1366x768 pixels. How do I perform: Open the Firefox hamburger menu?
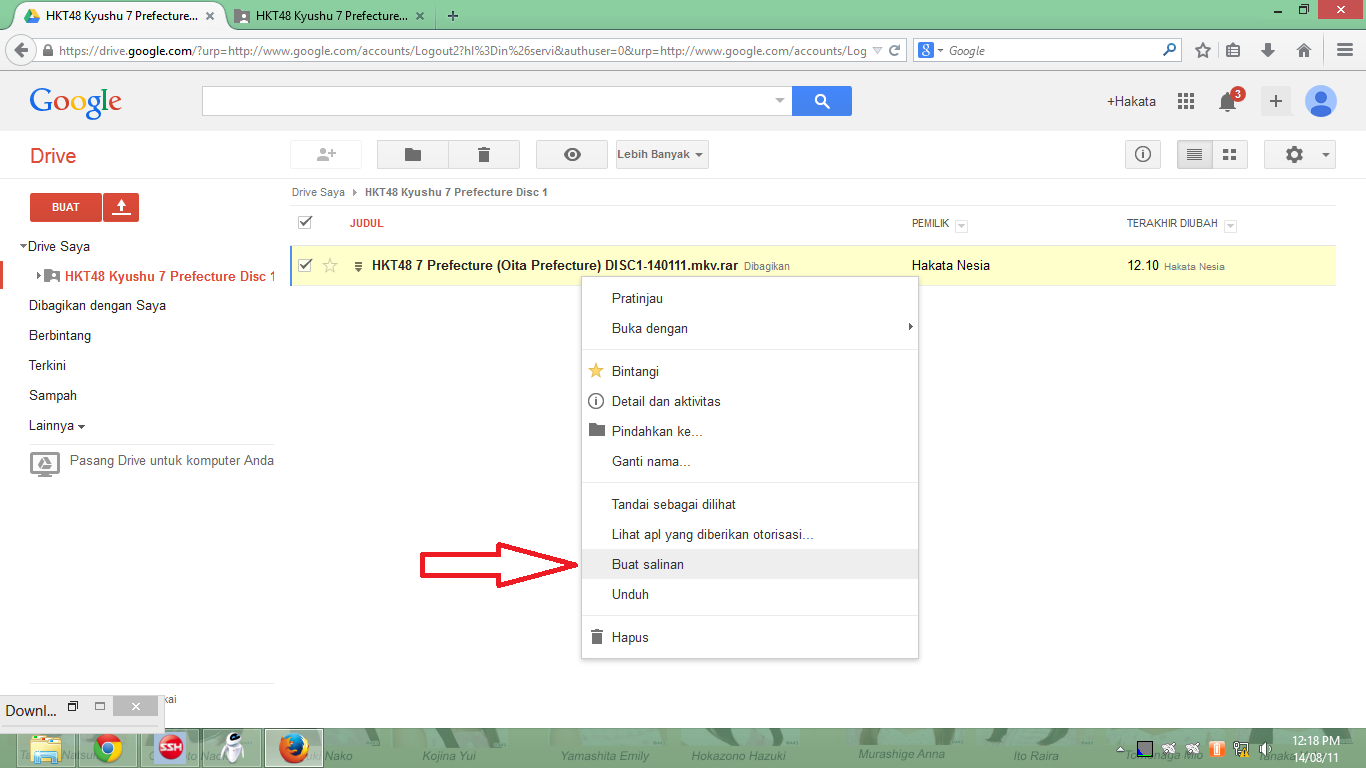(x=1345, y=50)
